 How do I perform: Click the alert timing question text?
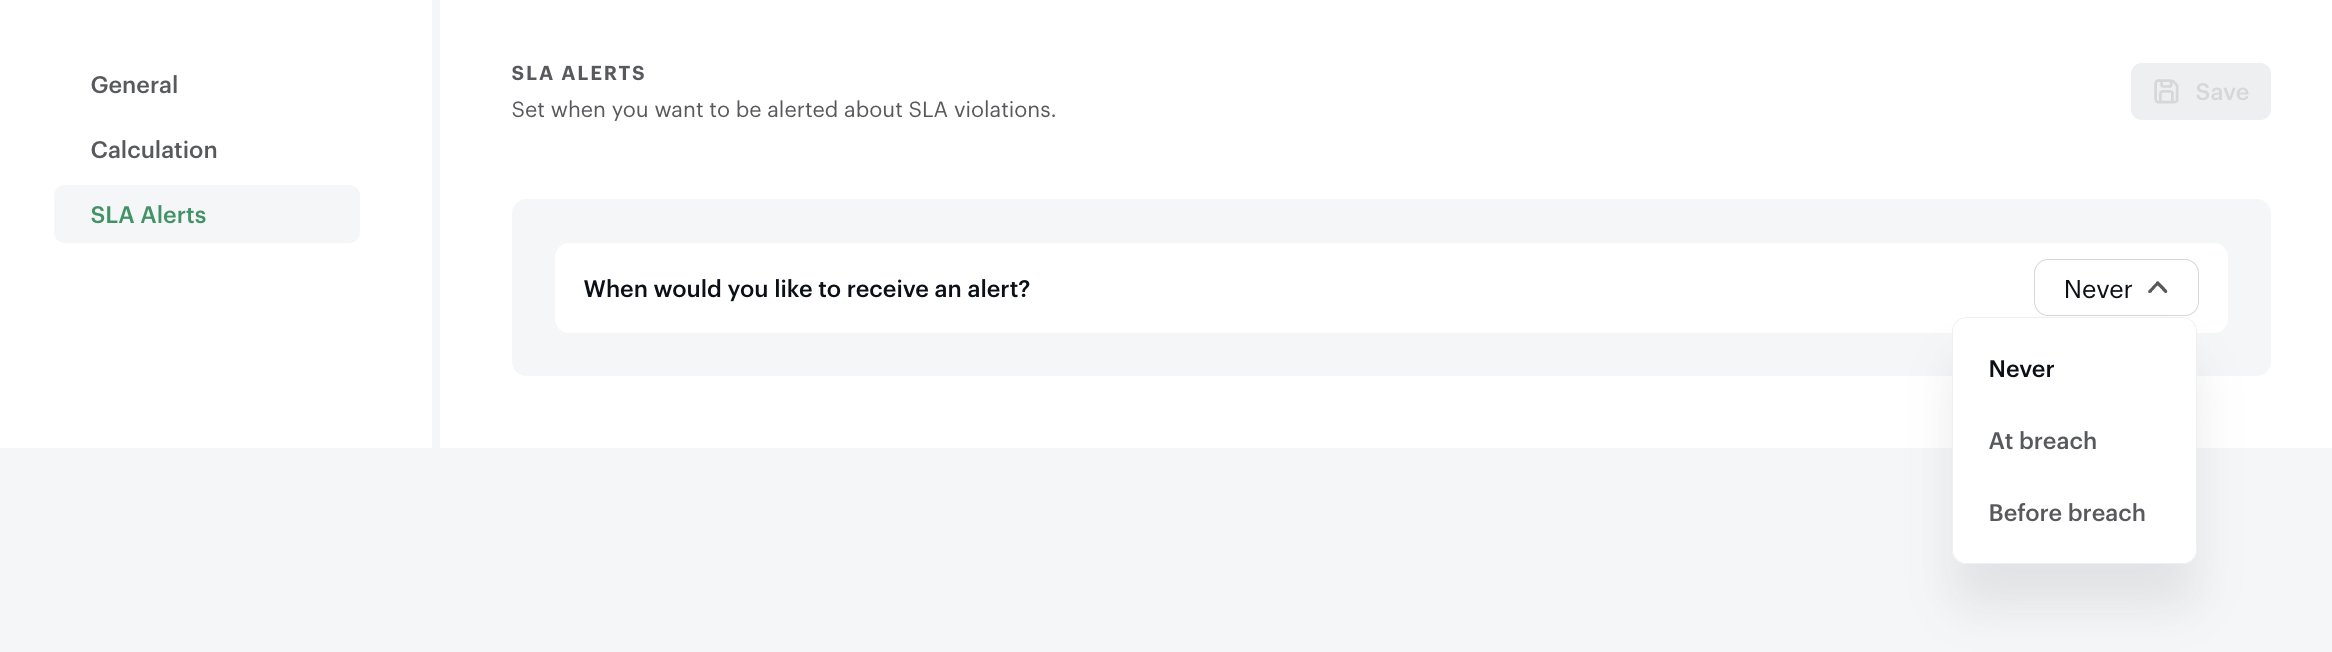point(806,289)
